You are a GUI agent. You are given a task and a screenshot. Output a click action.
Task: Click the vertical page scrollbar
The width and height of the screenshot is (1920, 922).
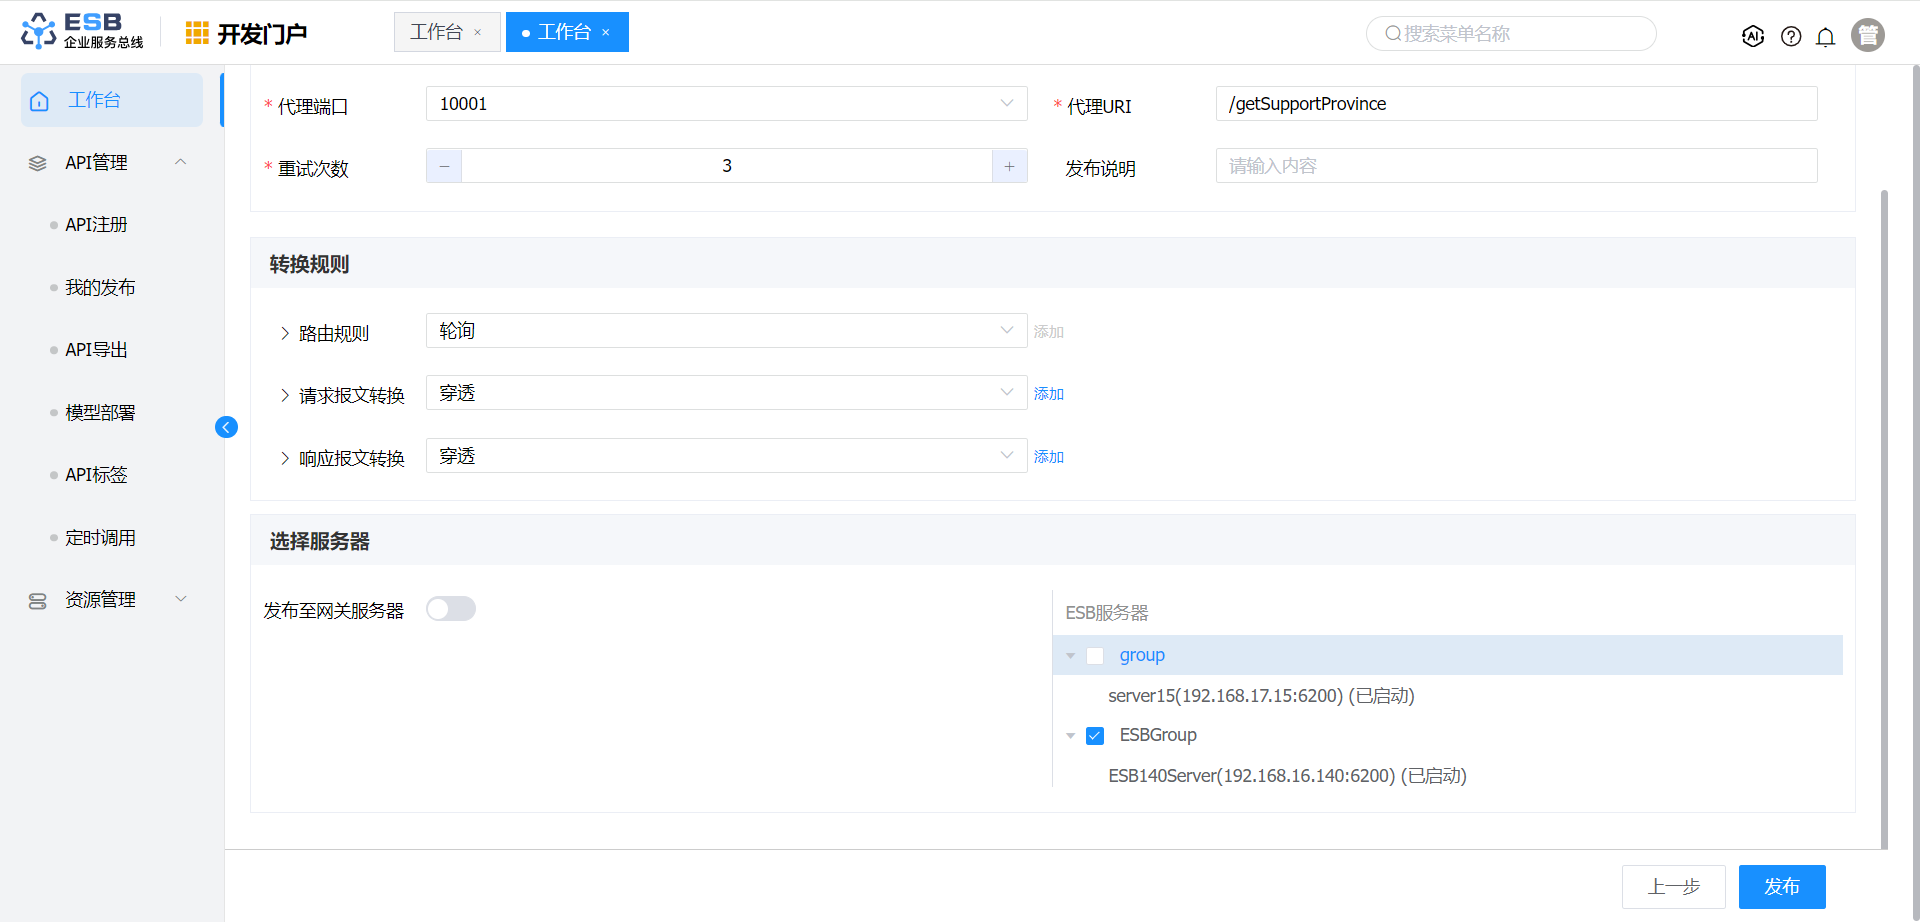1884,500
